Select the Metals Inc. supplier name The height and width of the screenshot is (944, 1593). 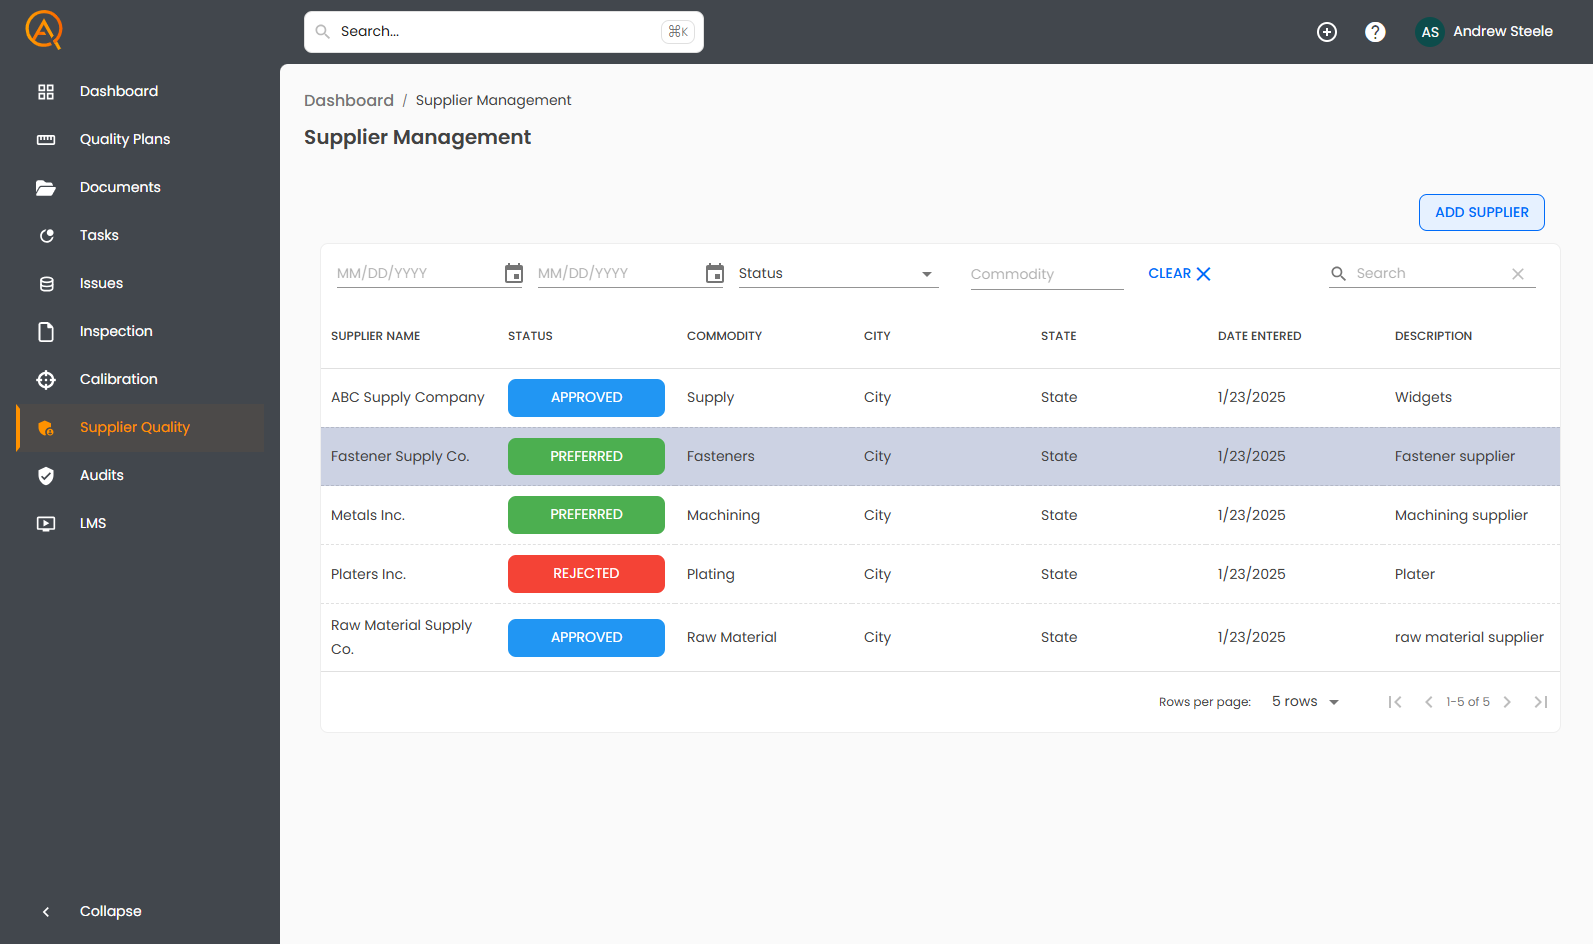click(x=367, y=516)
